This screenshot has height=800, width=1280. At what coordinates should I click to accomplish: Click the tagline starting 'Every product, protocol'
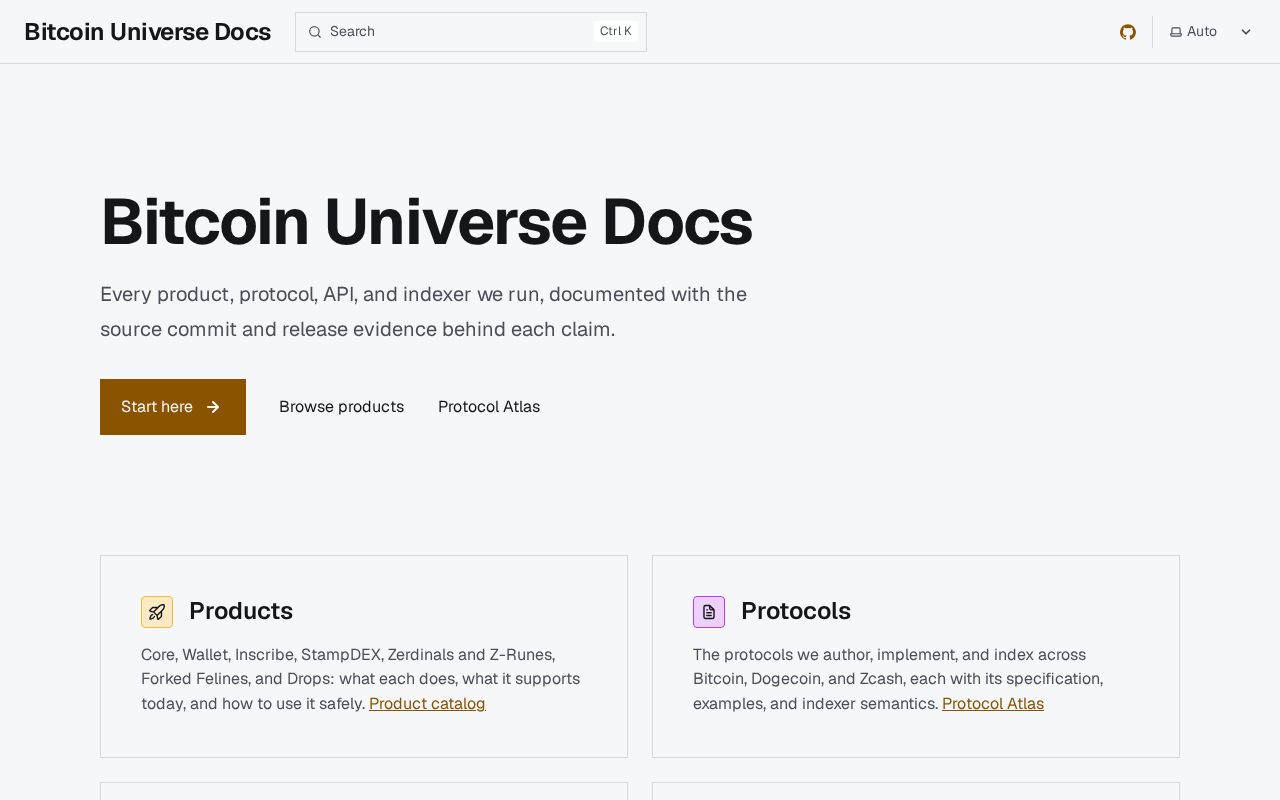click(423, 312)
